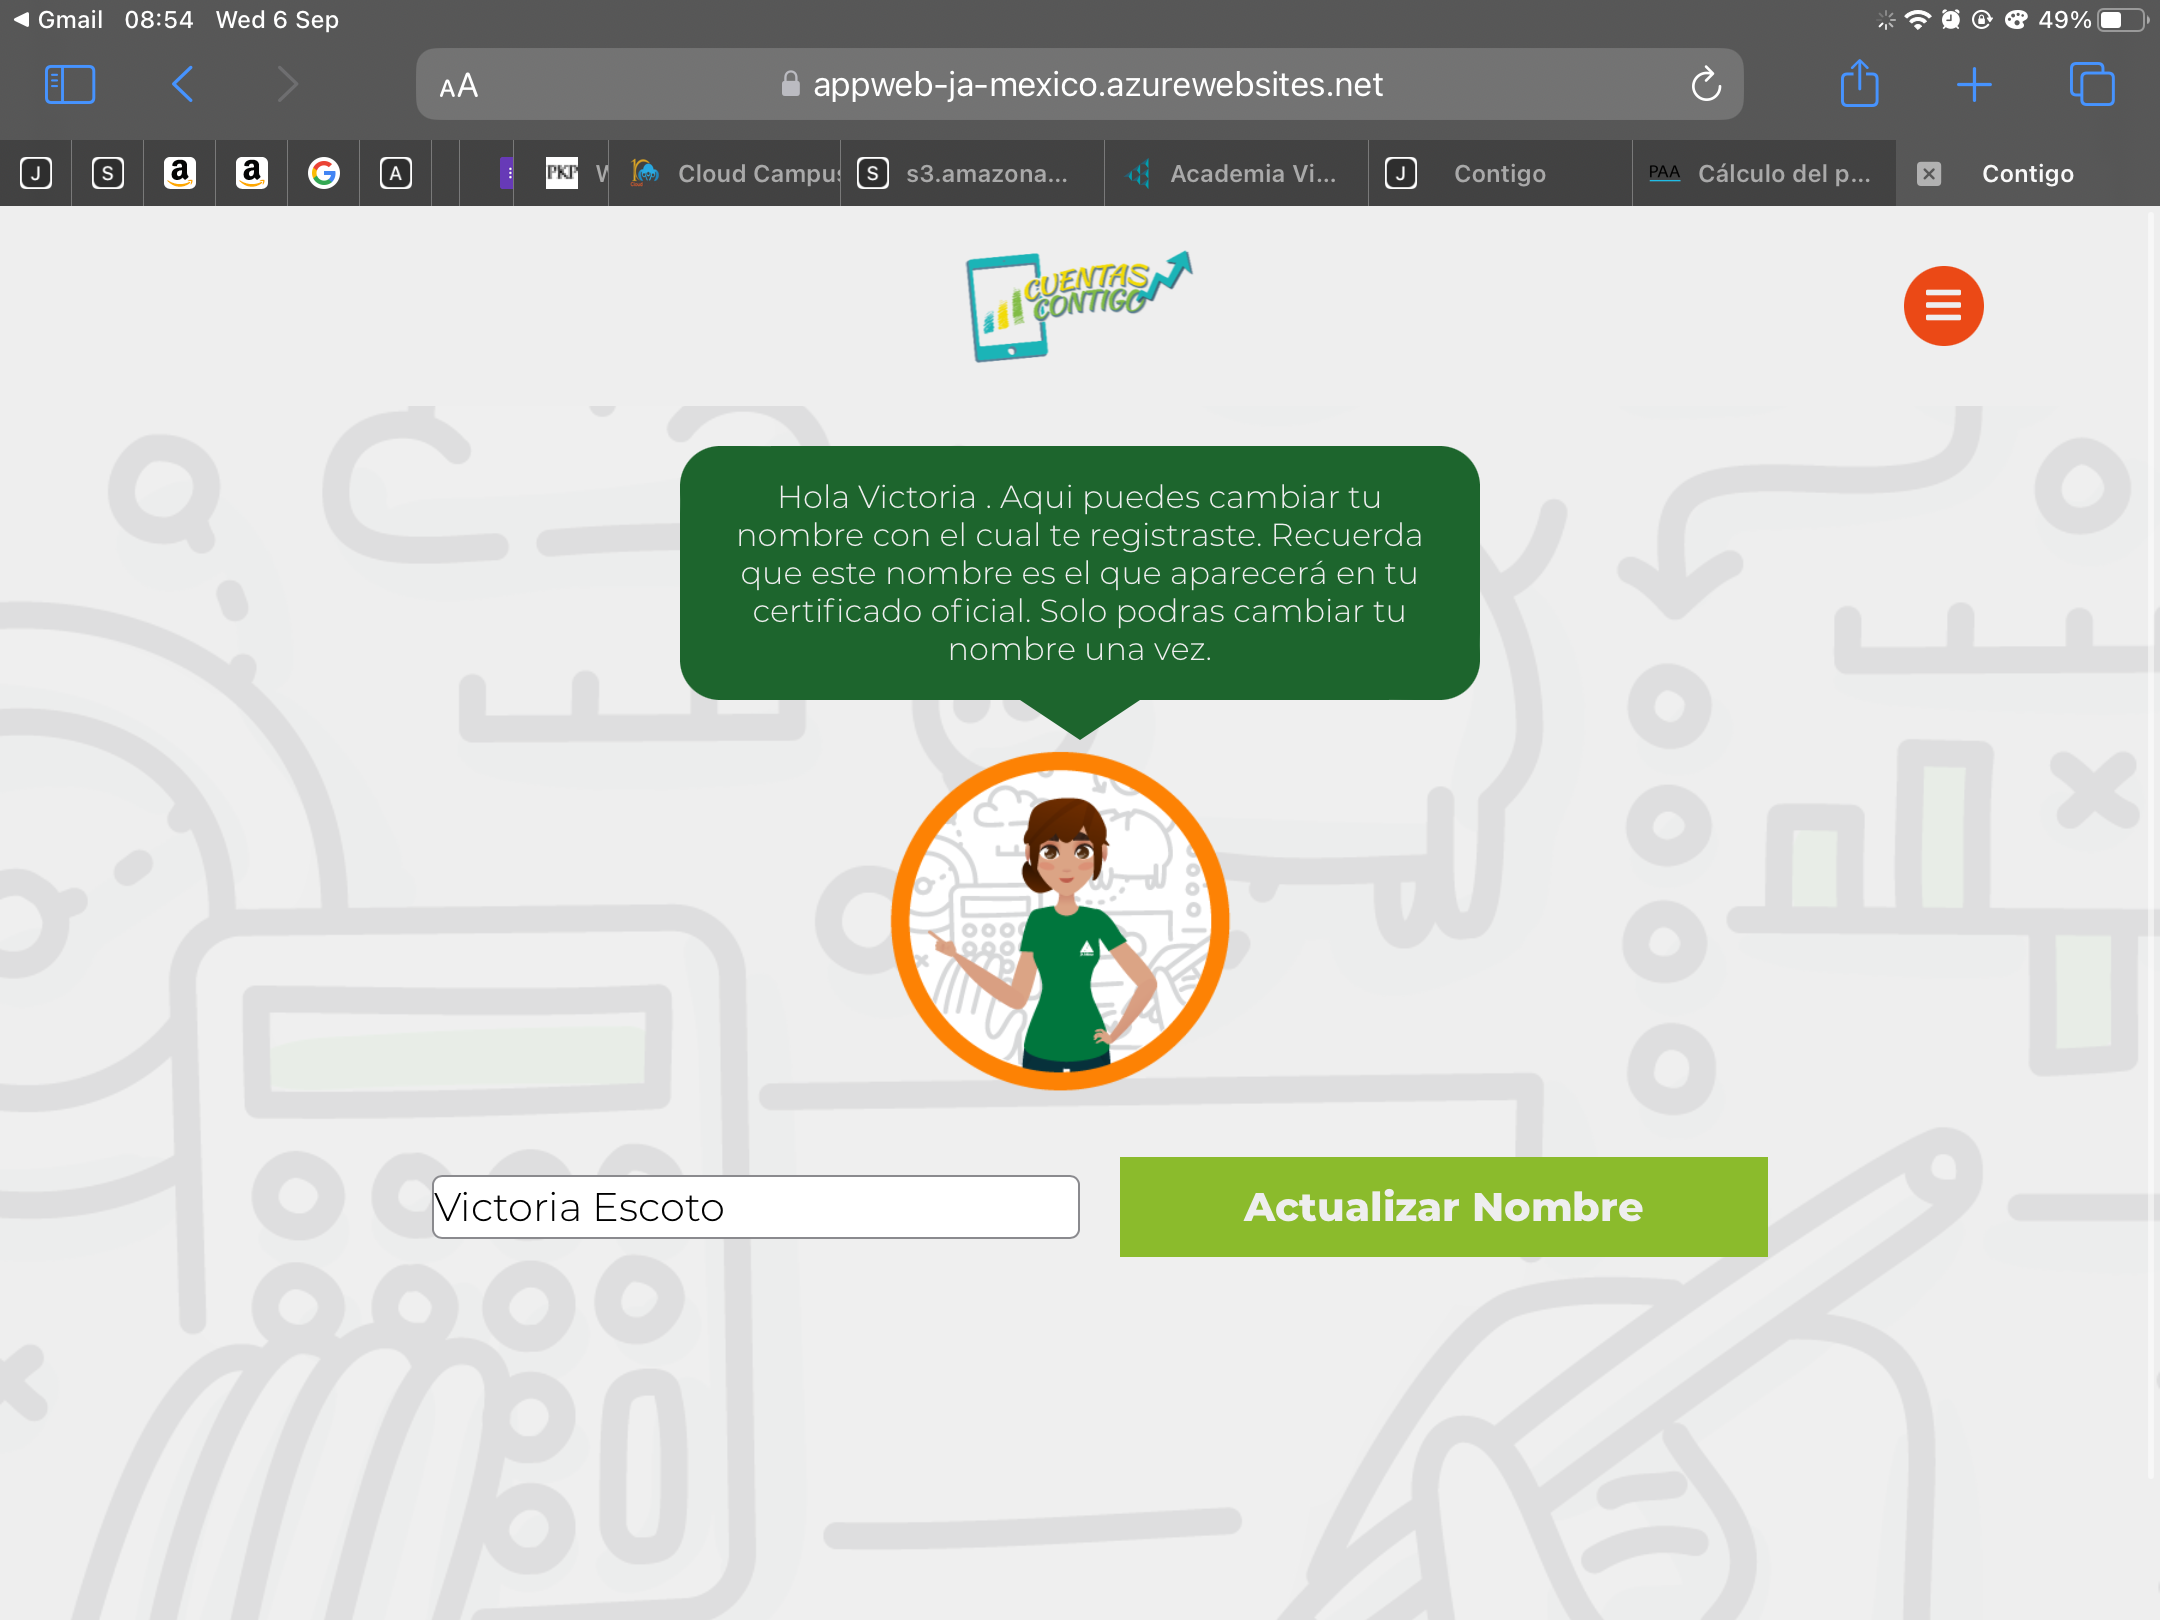2160x1620 pixels.
Task: Open the share sheet icon
Action: pyautogui.click(x=1859, y=83)
